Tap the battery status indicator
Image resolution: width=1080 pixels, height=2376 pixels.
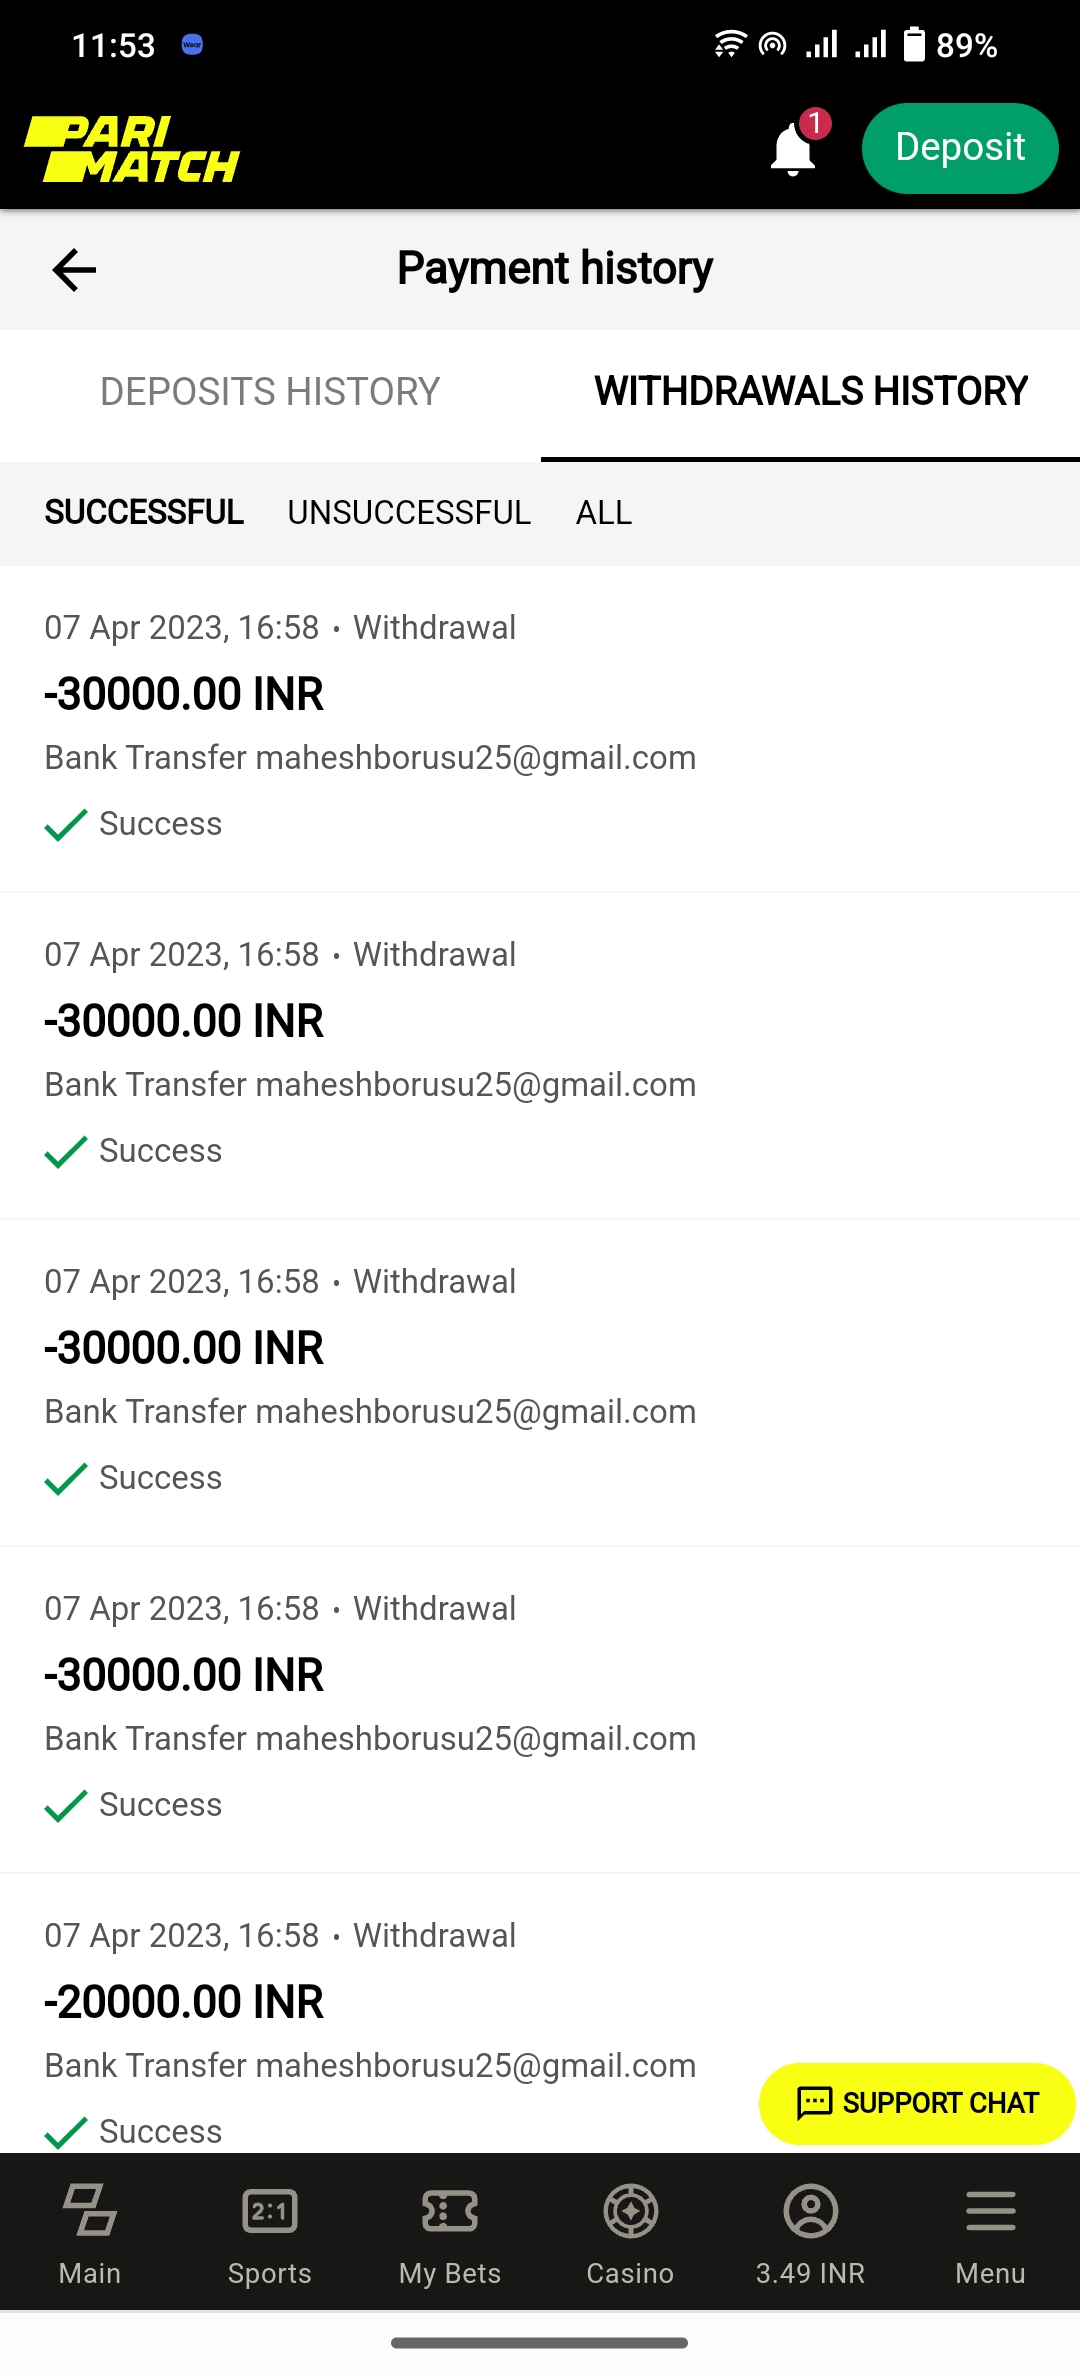(x=914, y=45)
